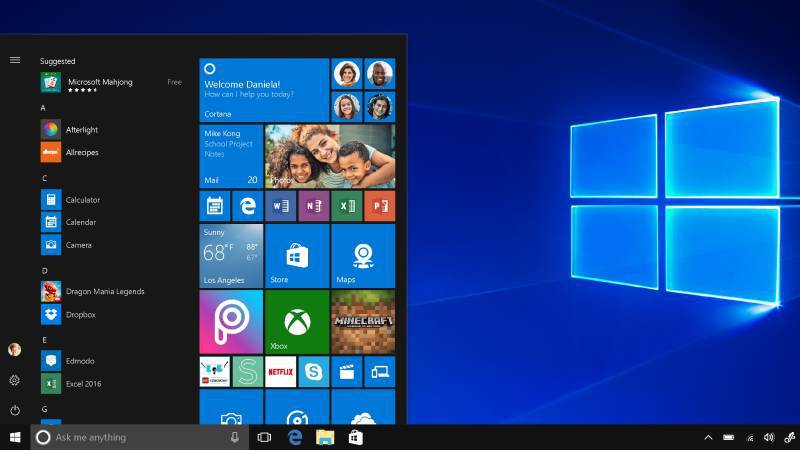Click the volume speaker tray icon
The image size is (800, 450).
tap(769, 437)
